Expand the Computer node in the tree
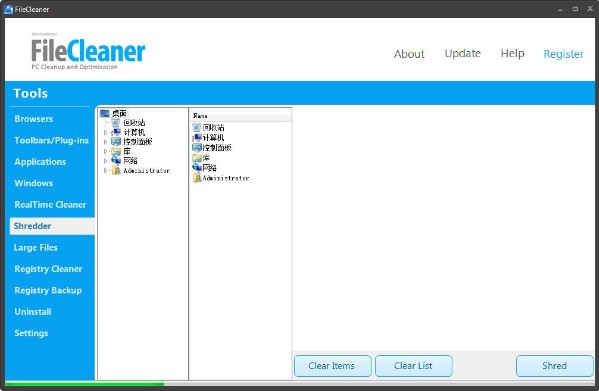599x391 pixels. click(105, 132)
